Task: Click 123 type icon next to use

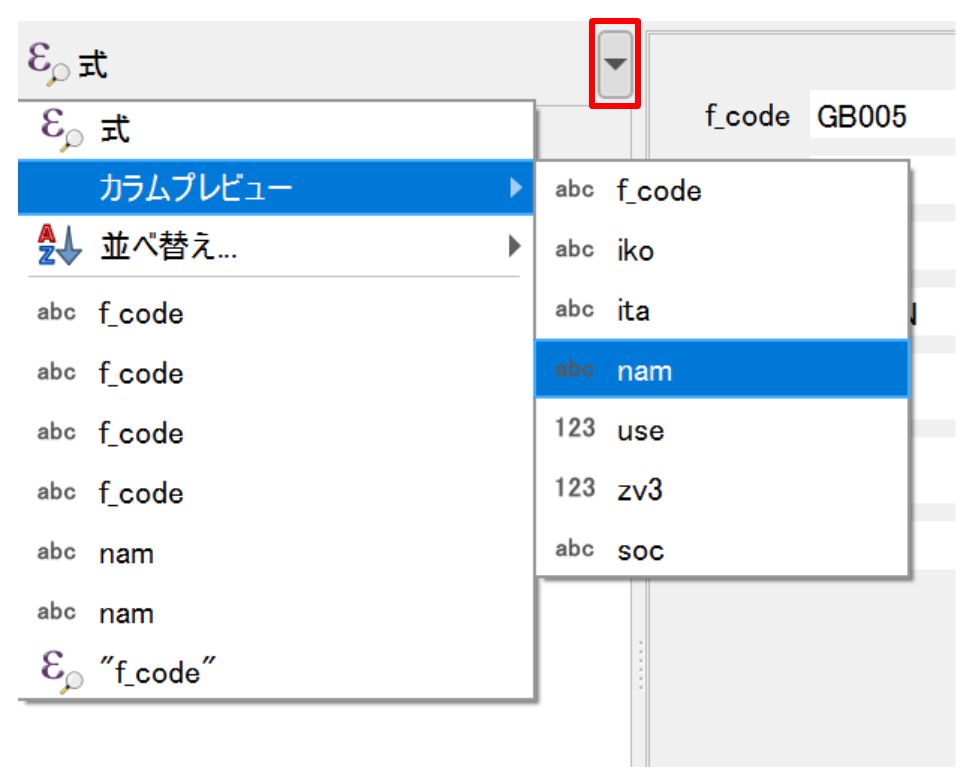Action: 575,428
